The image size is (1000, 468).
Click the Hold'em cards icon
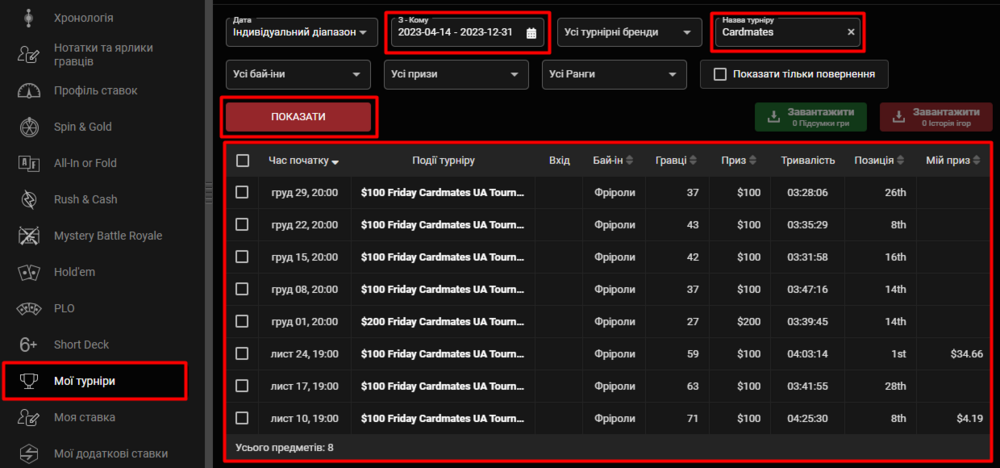[x=28, y=272]
